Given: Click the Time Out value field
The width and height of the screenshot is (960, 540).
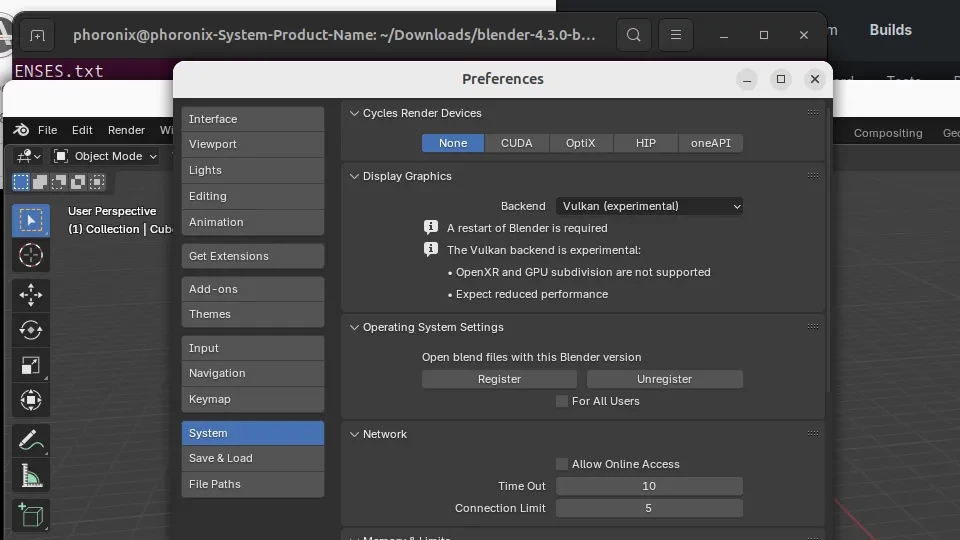Looking at the screenshot, I should click(x=649, y=486).
